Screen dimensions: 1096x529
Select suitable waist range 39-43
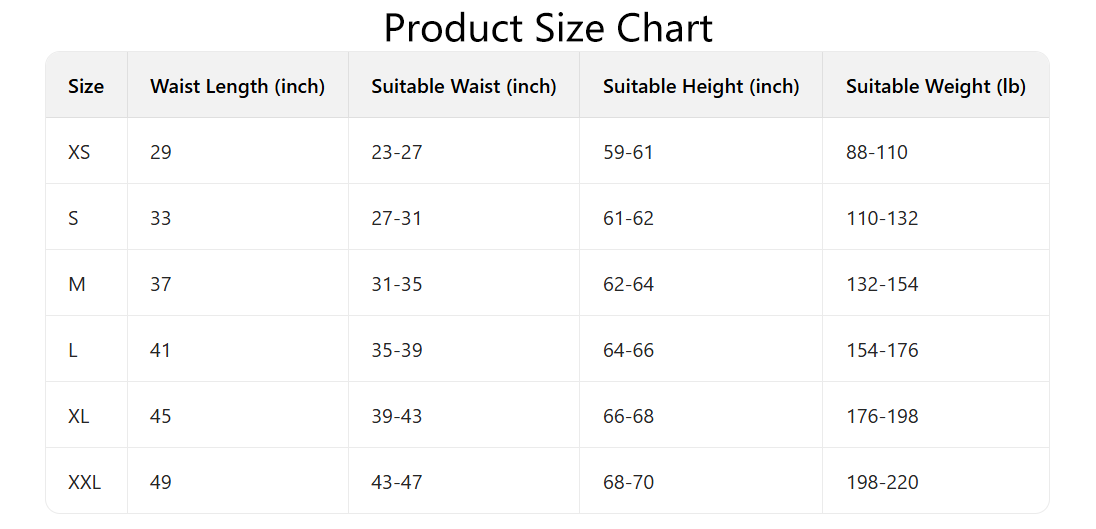pyautogui.click(x=396, y=417)
